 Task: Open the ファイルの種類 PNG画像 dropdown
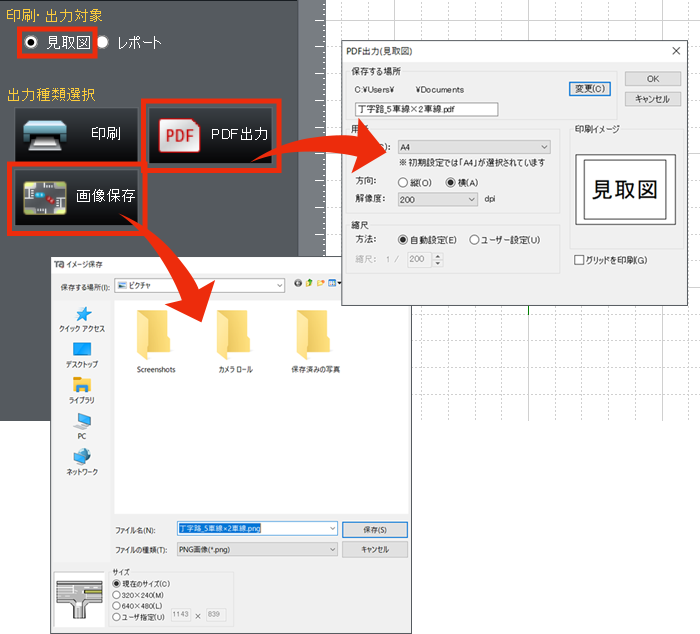[x=257, y=549]
